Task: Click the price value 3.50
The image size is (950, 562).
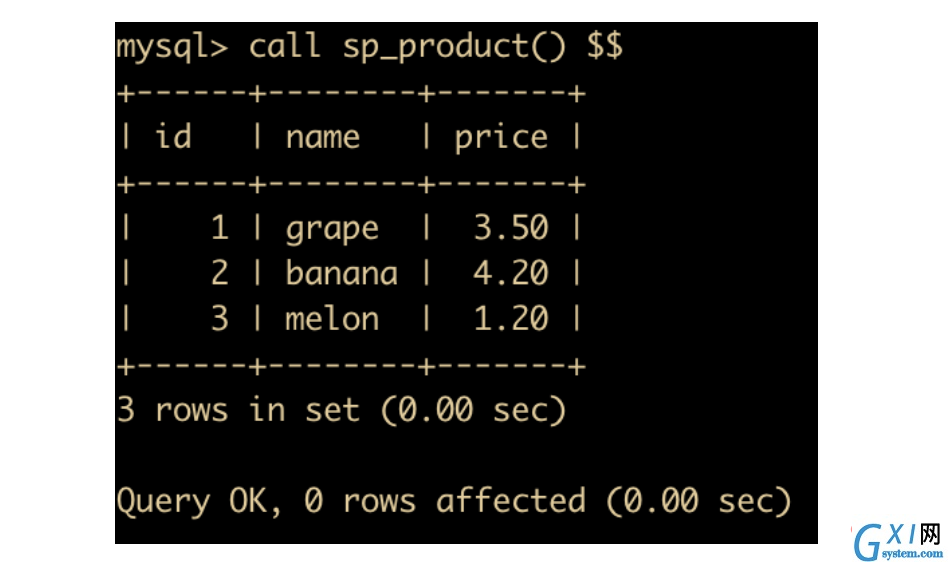Action: (x=511, y=228)
